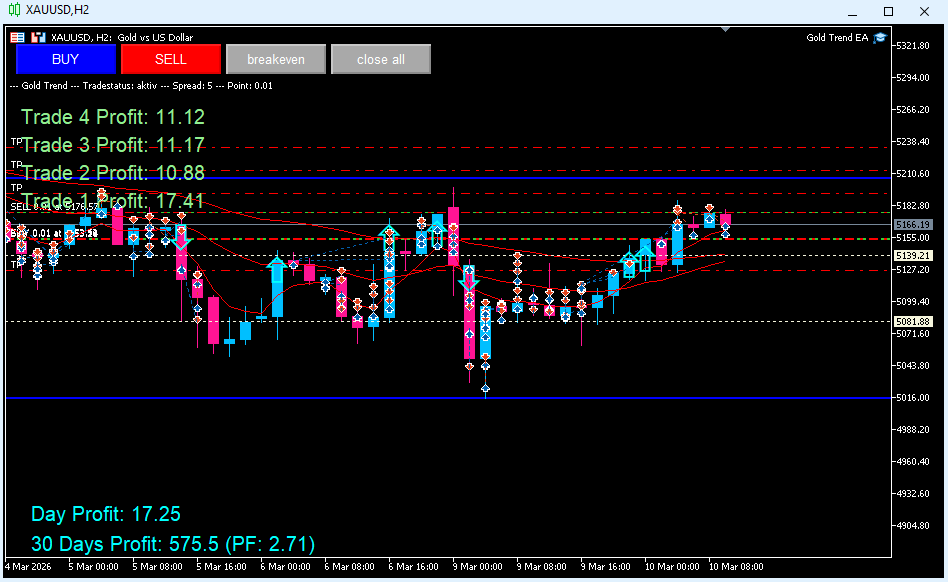Click the depth of market icon
The image size is (948, 582).
tap(38, 37)
